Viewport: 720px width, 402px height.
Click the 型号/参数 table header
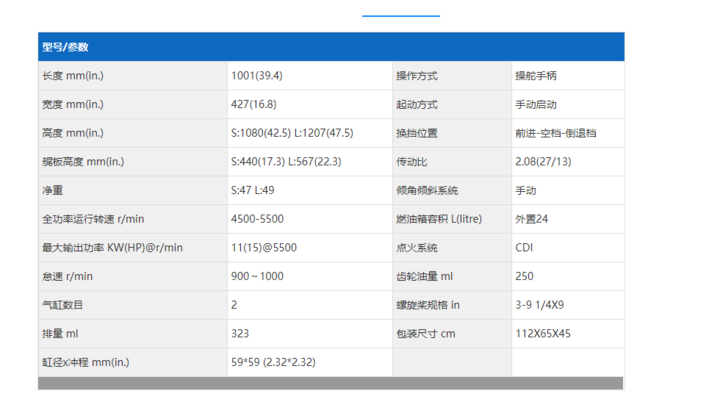[x=65, y=47]
